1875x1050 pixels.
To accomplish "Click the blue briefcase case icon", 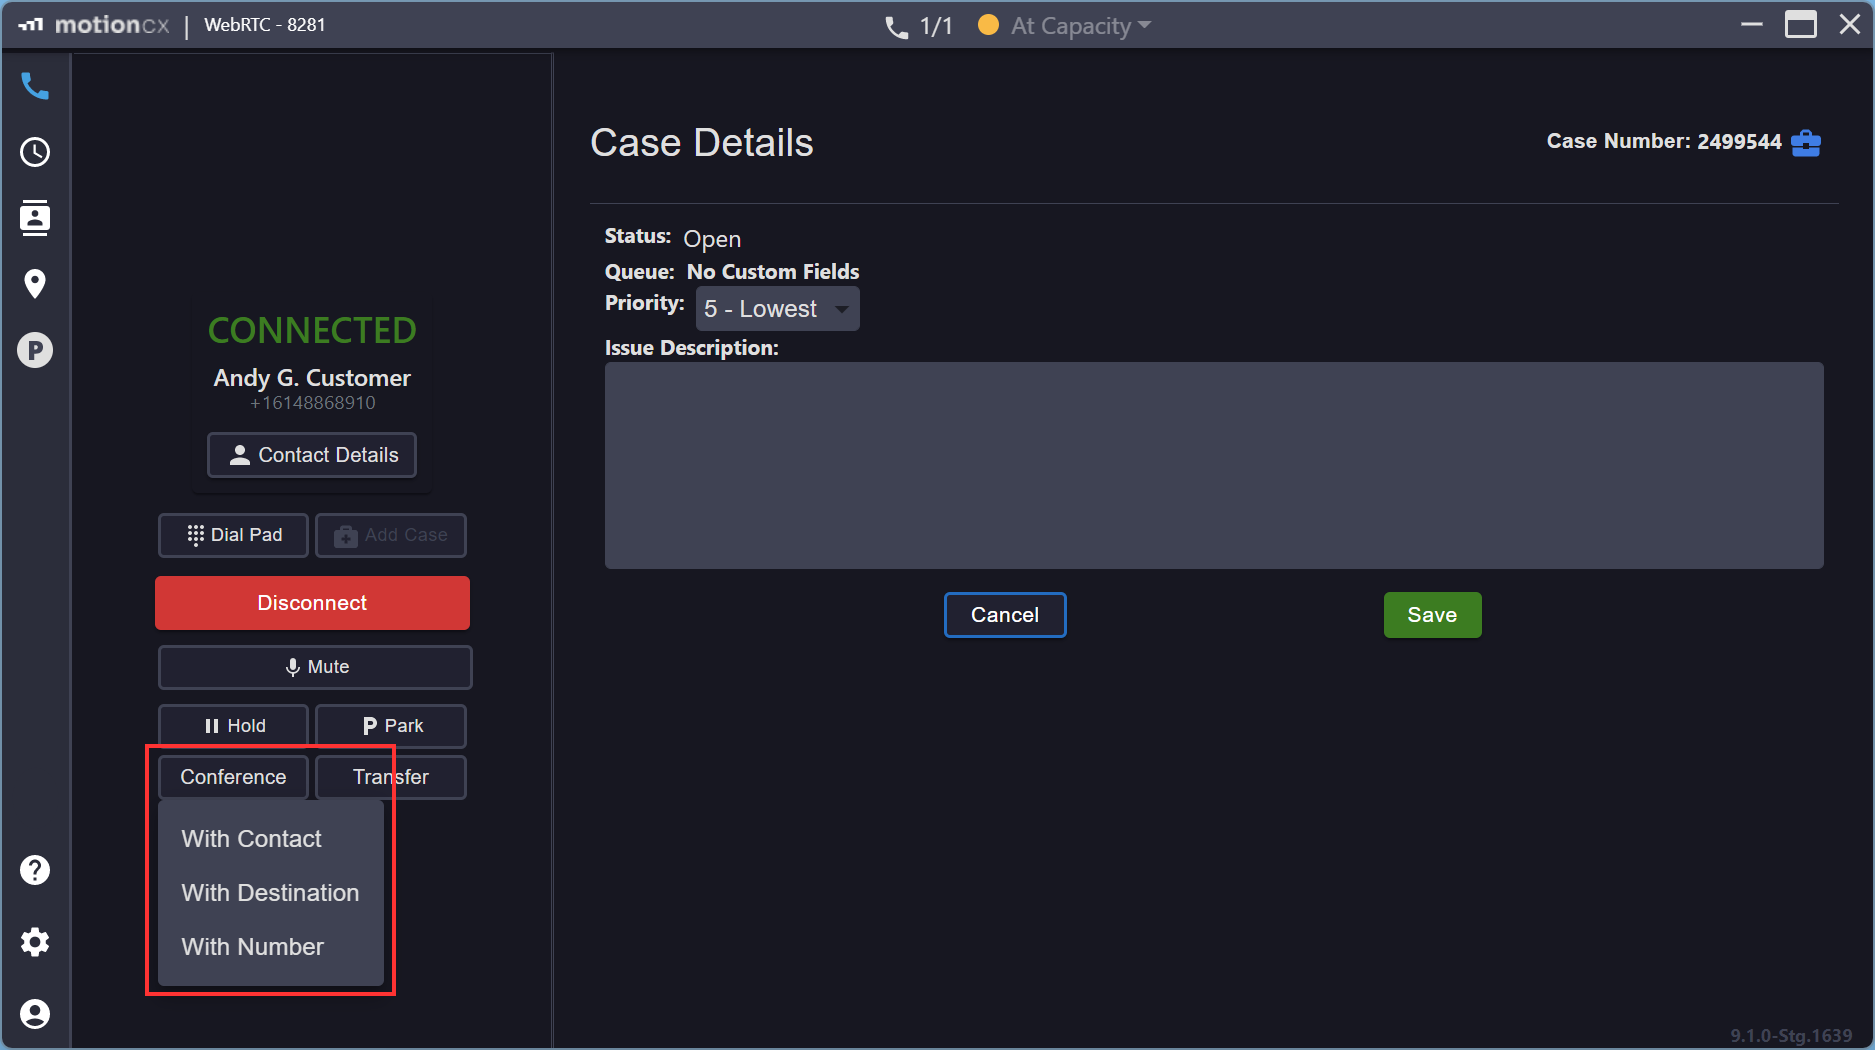I will (1806, 143).
